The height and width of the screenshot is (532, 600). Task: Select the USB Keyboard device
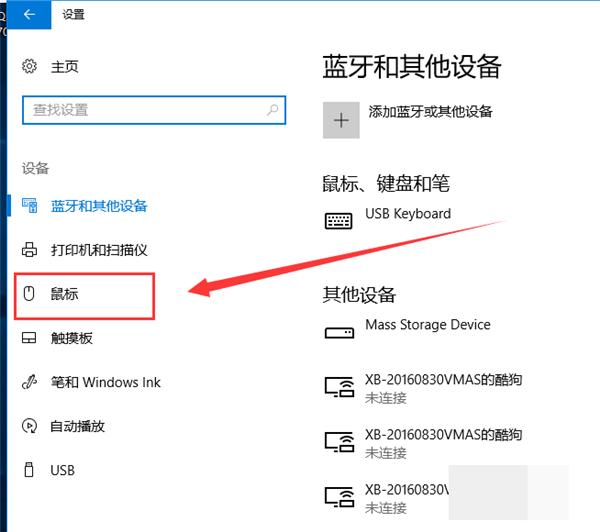point(408,214)
